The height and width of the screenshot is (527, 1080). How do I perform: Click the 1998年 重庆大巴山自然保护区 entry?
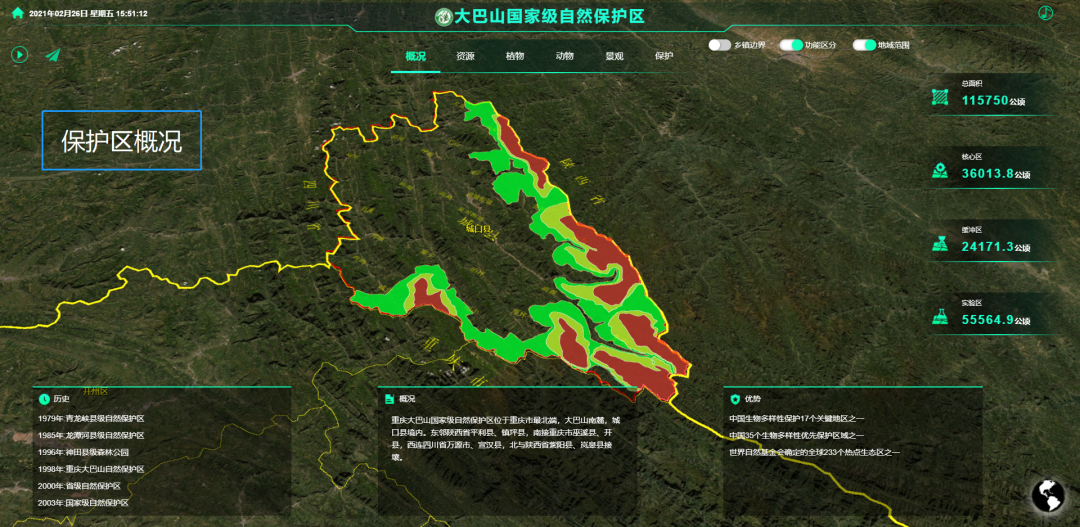[91, 469]
